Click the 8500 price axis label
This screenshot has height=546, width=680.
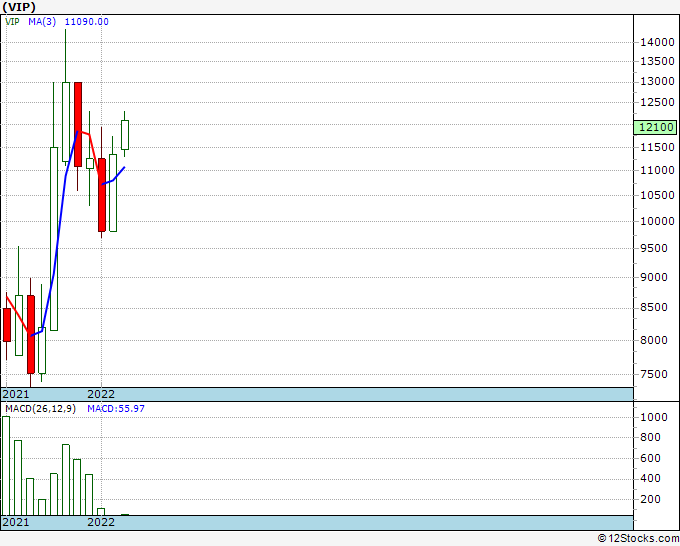pos(654,307)
